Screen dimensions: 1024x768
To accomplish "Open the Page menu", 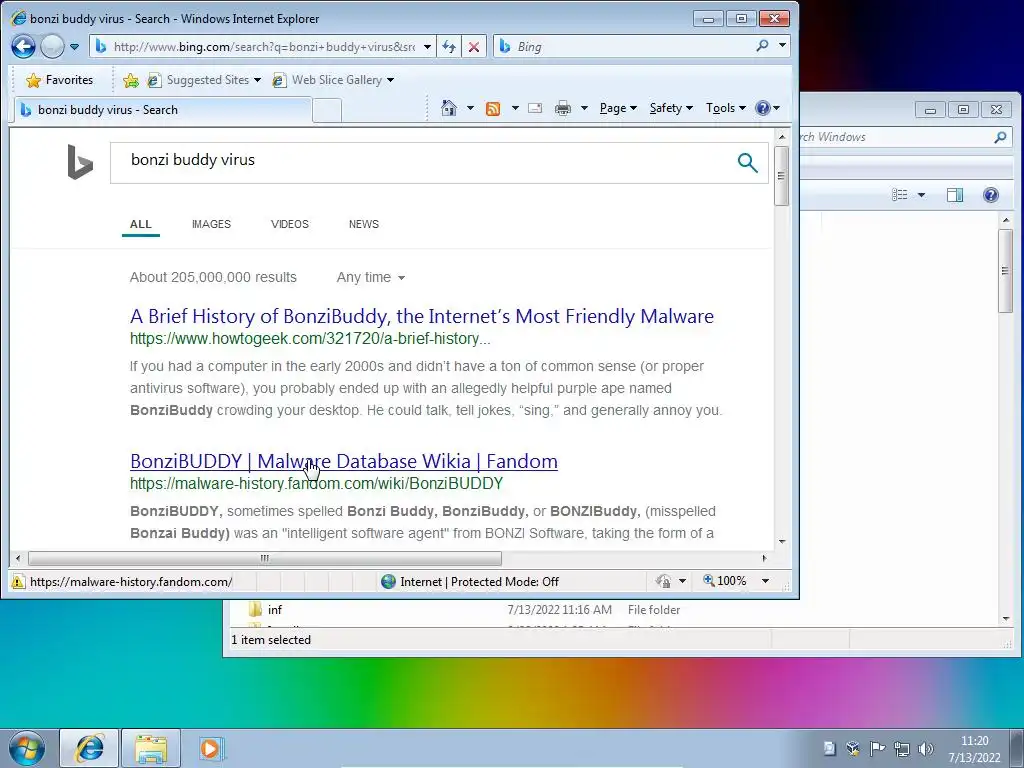I will (x=618, y=108).
